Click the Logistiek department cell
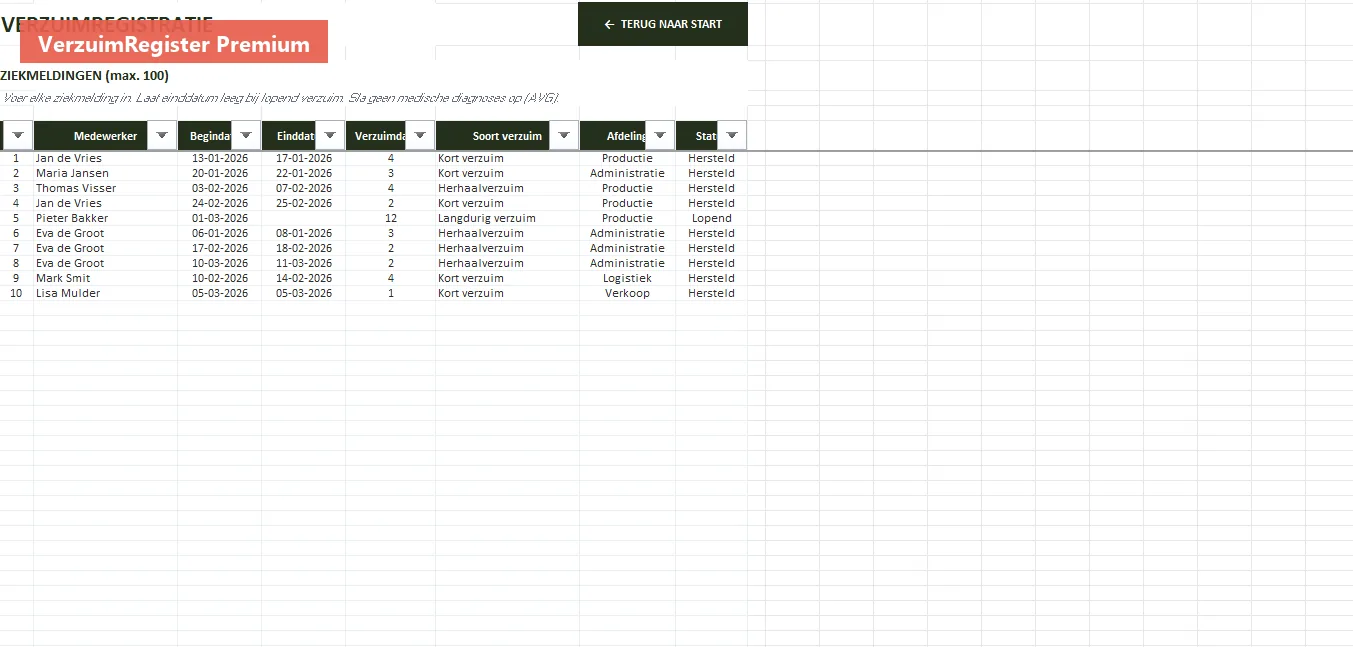1353x647 pixels. coord(628,278)
